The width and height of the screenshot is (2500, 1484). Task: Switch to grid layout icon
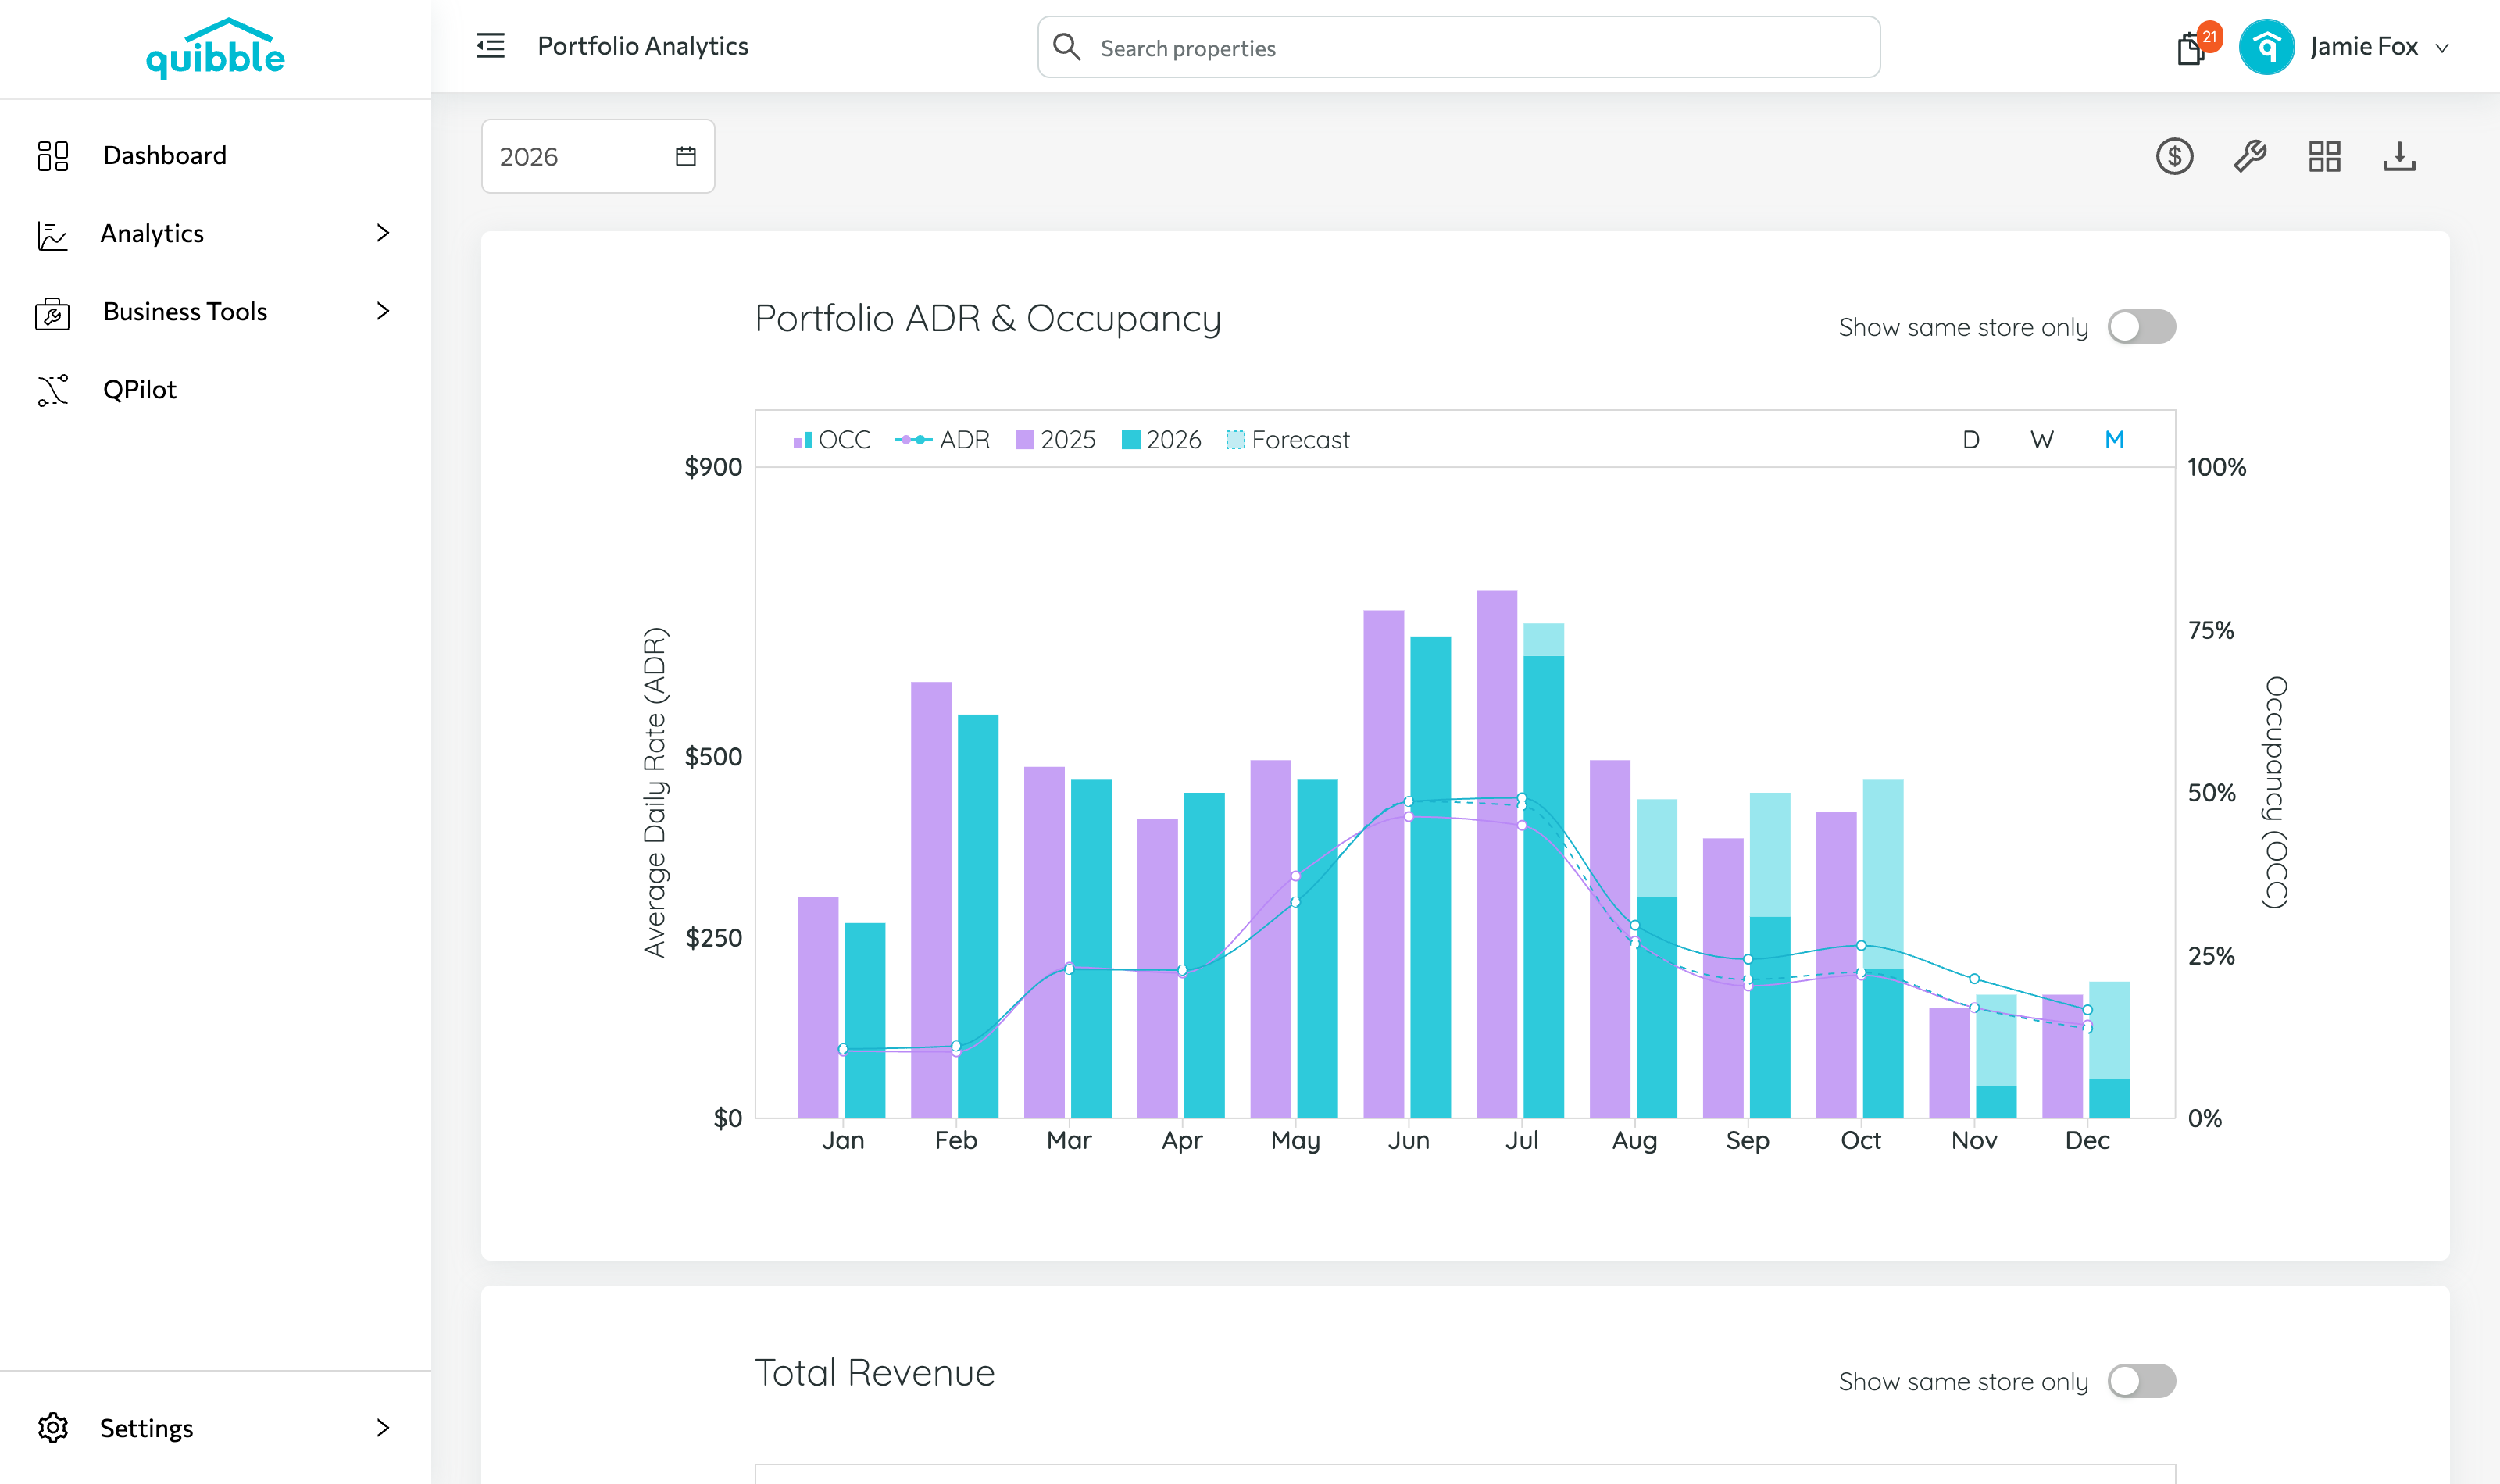[2324, 156]
